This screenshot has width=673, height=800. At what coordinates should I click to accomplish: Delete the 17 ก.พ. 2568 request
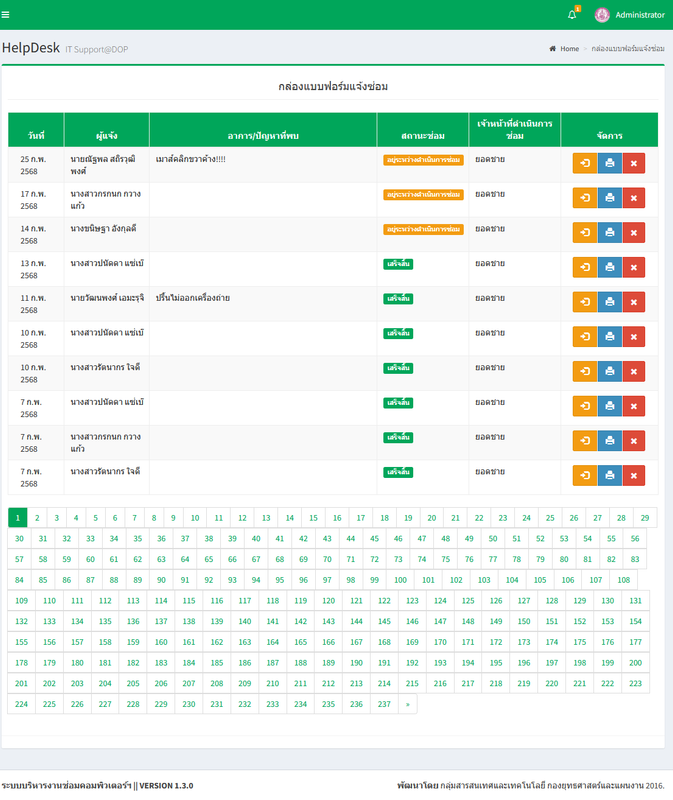(634, 198)
